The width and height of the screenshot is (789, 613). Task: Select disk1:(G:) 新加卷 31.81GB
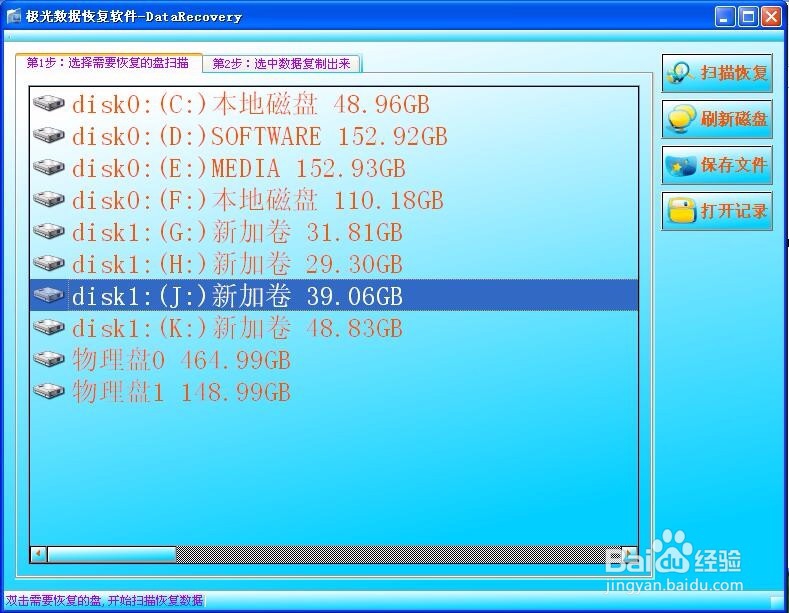pyautogui.click(x=334, y=232)
